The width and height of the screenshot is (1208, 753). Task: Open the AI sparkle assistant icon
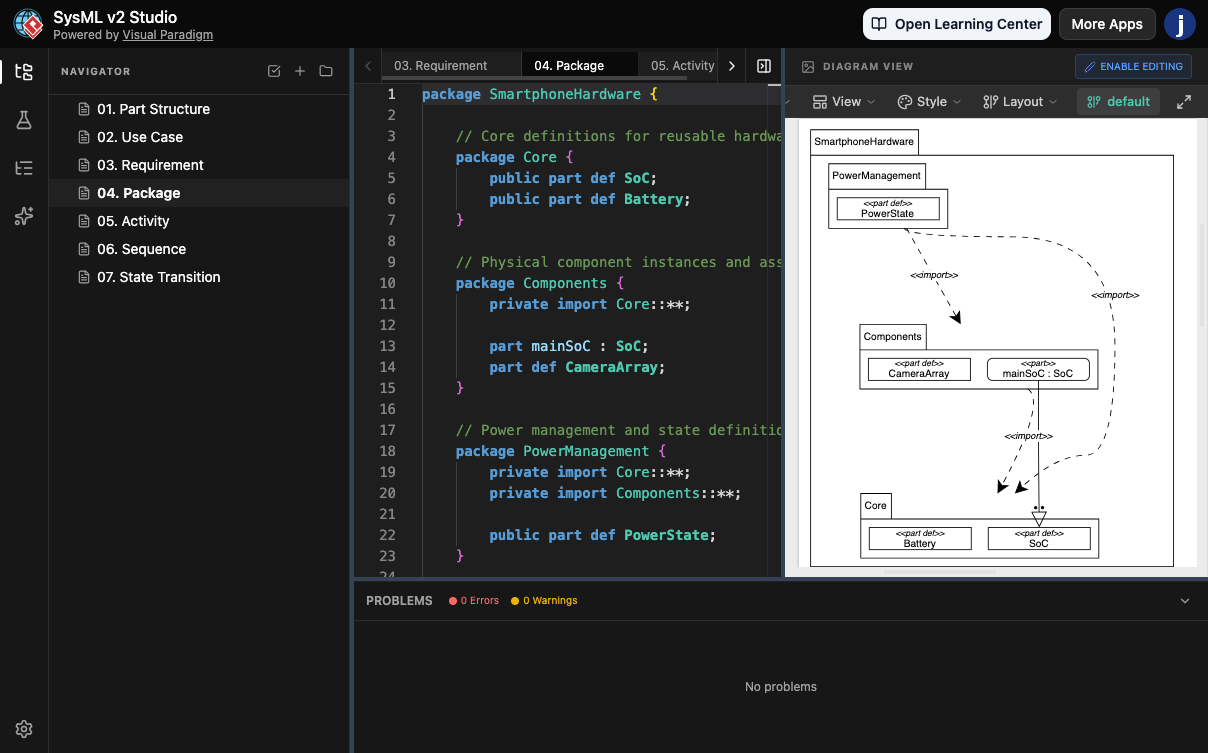tap(24, 216)
